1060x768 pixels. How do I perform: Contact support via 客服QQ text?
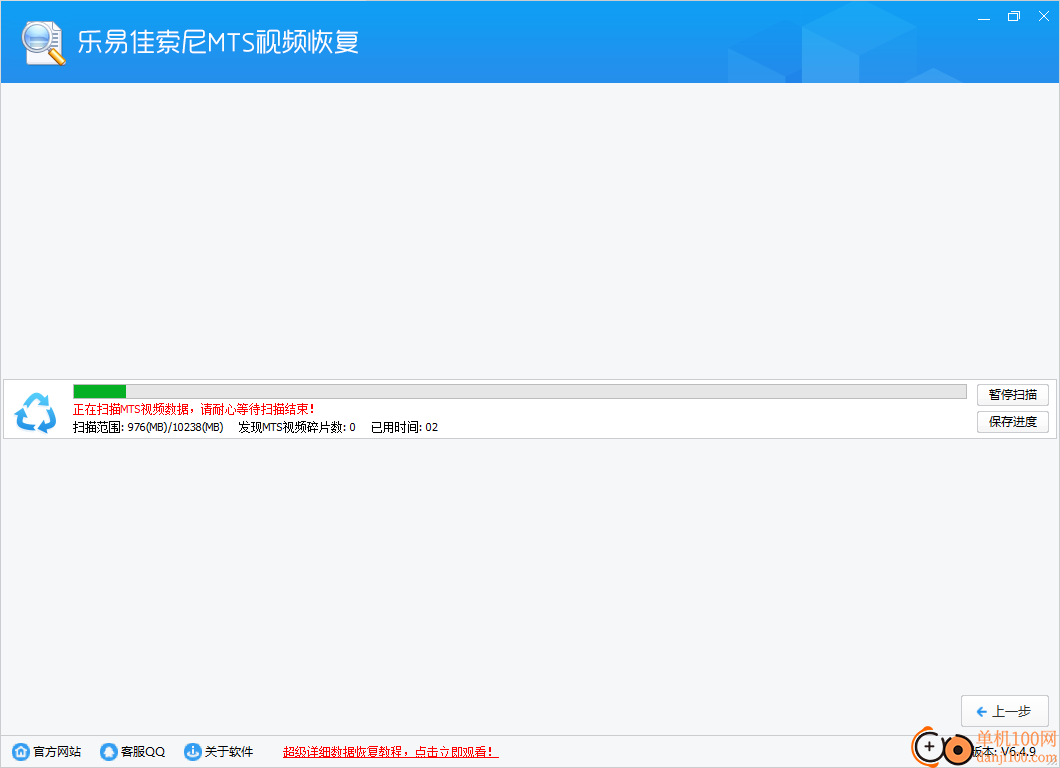pyautogui.click(x=143, y=752)
